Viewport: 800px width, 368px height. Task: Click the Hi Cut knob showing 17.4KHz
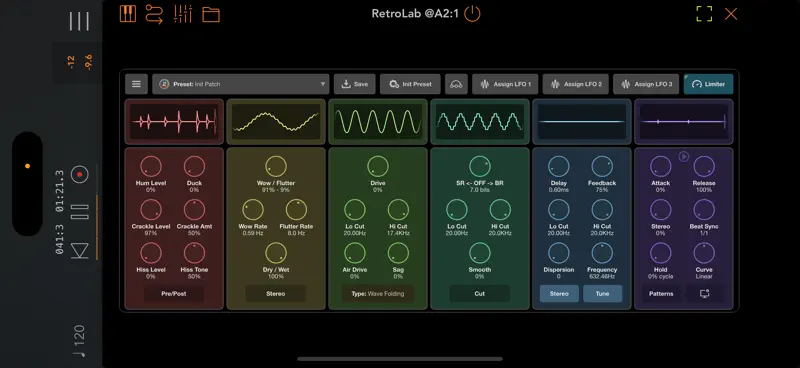point(398,210)
